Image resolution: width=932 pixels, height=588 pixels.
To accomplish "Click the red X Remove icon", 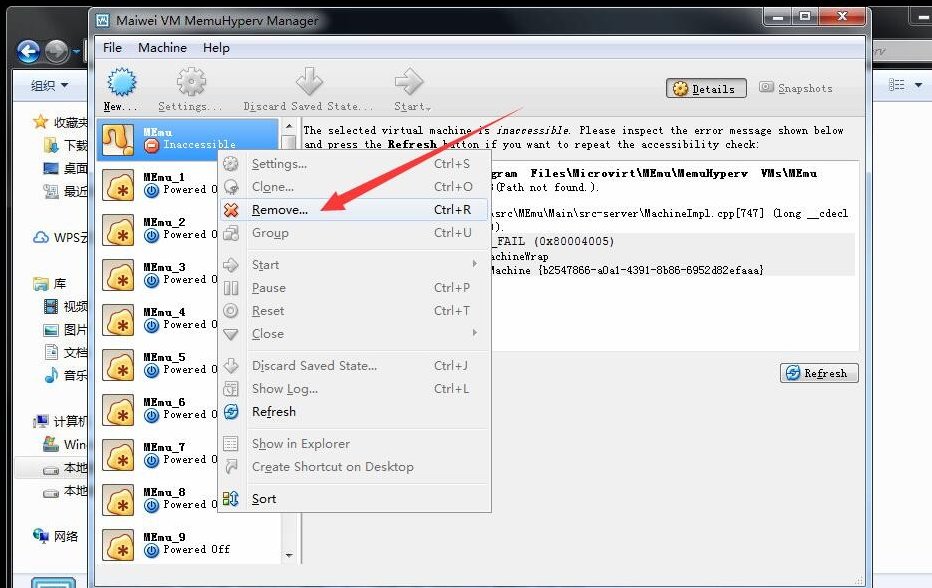I will [x=231, y=210].
